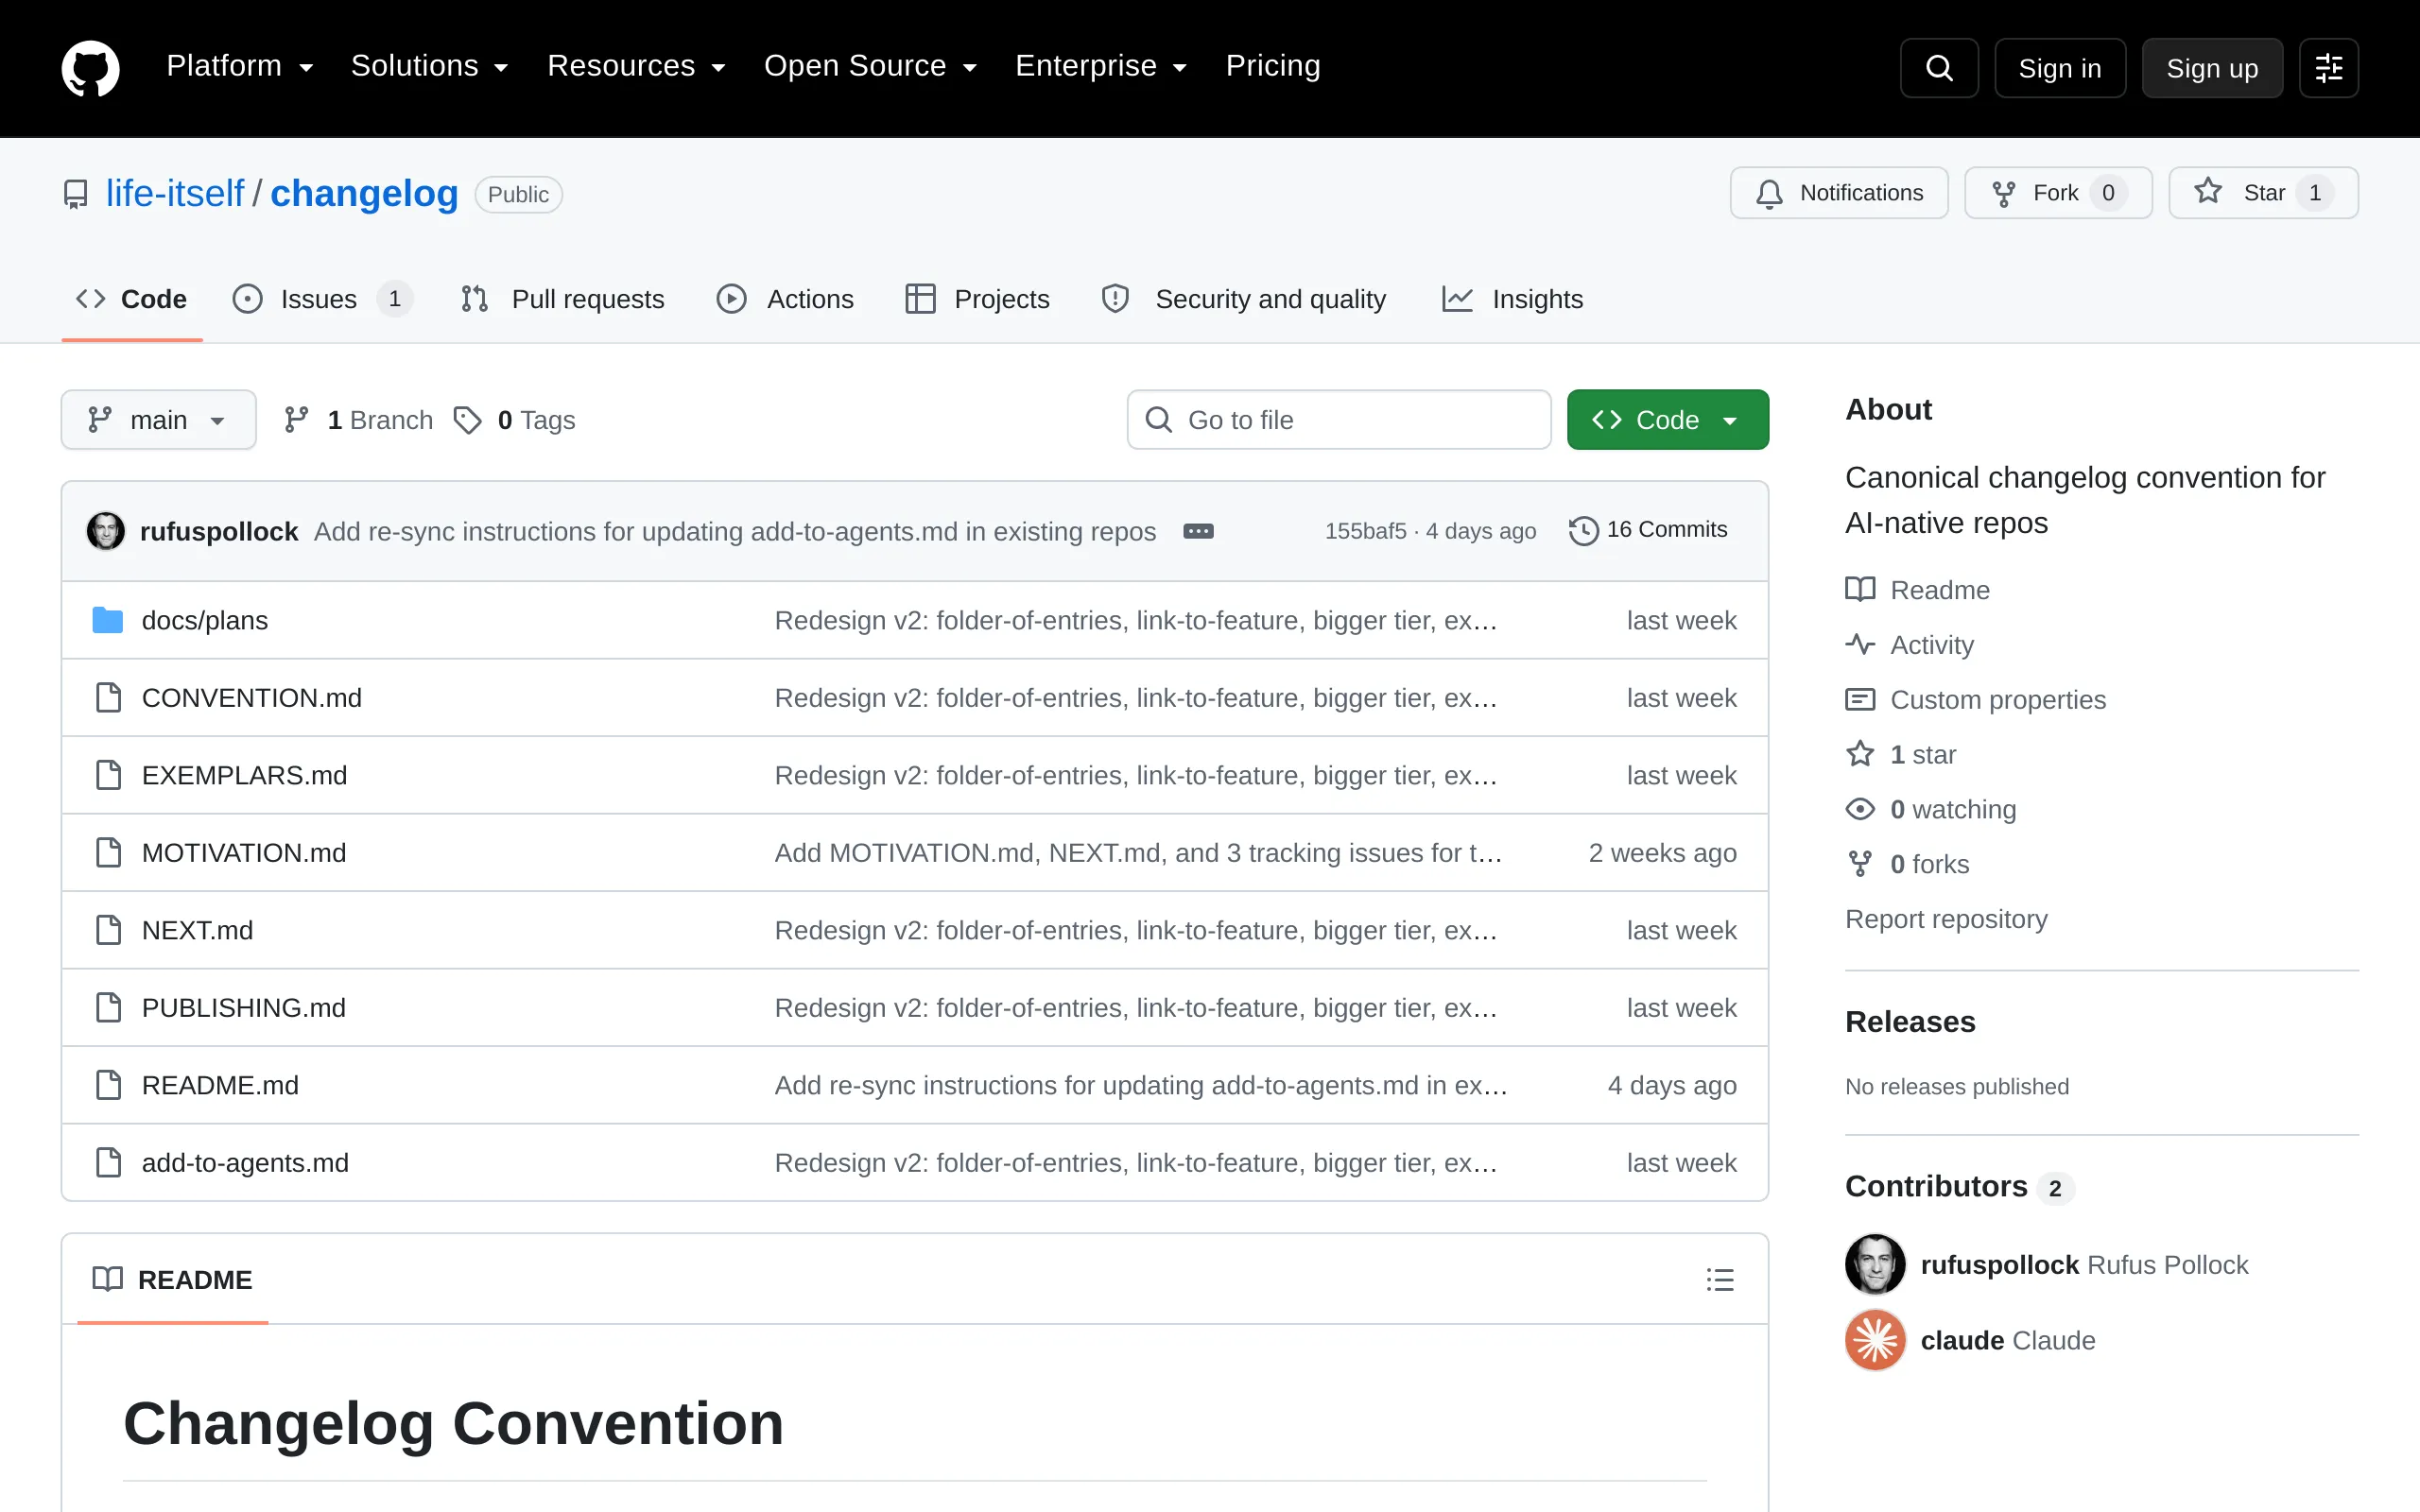Click the Contributors rufuspollock avatar
2420x1512 pixels.
click(1875, 1264)
